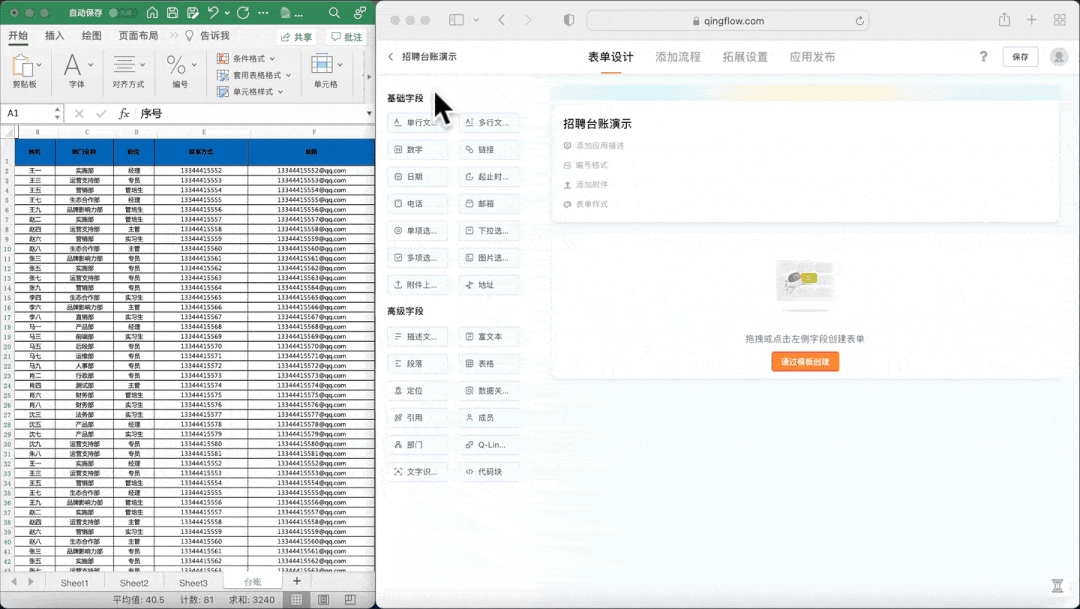Click the 共享 share button
Image resolution: width=1080 pixels, height=609 pixels.
click(x=297, y=37)
